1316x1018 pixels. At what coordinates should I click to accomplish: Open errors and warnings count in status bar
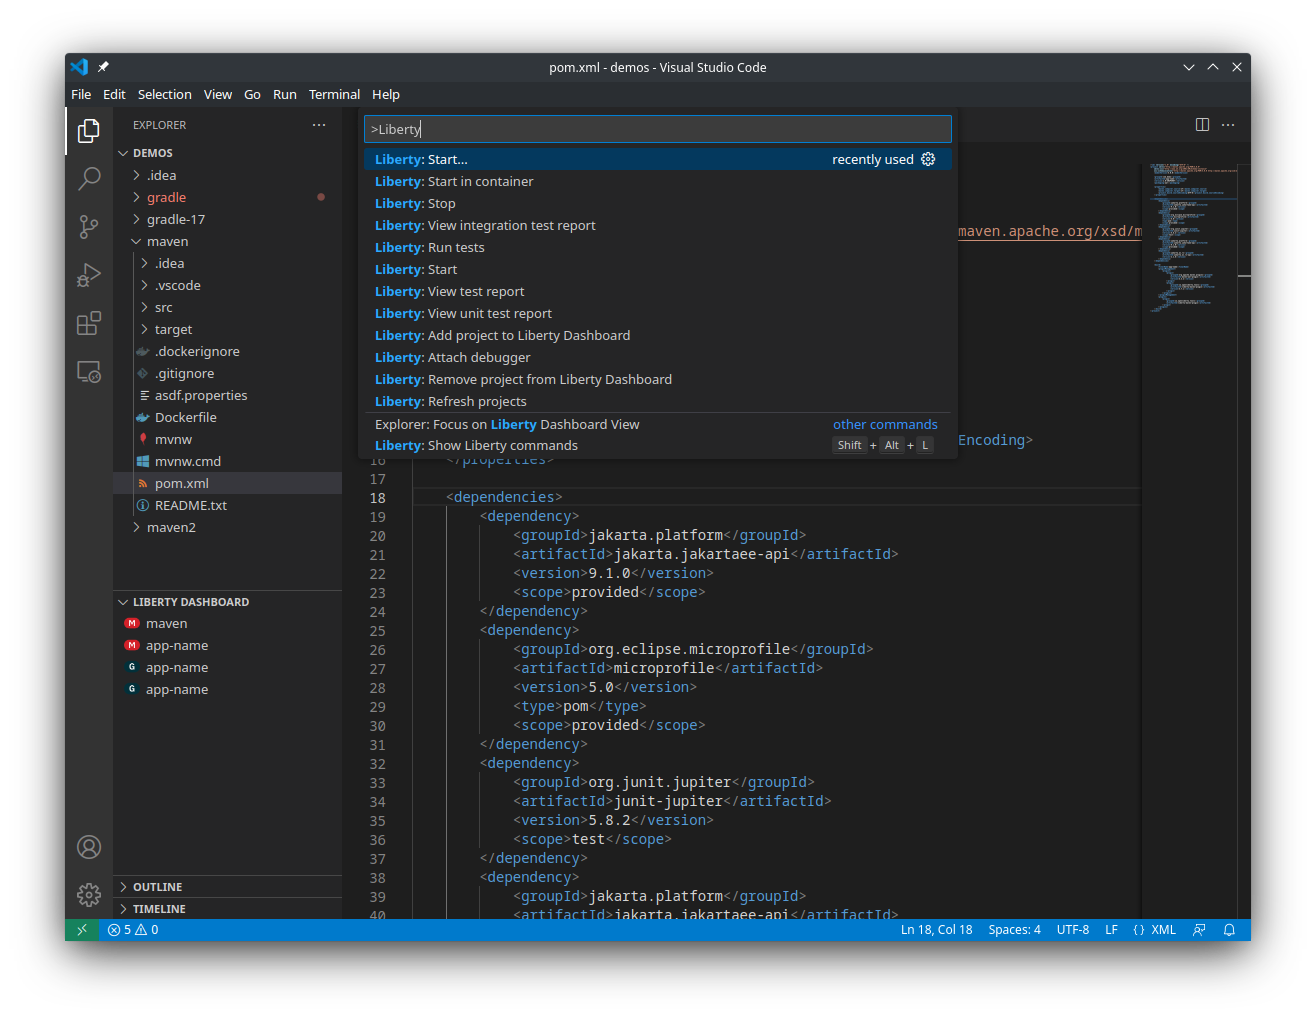tap(133, 930)
